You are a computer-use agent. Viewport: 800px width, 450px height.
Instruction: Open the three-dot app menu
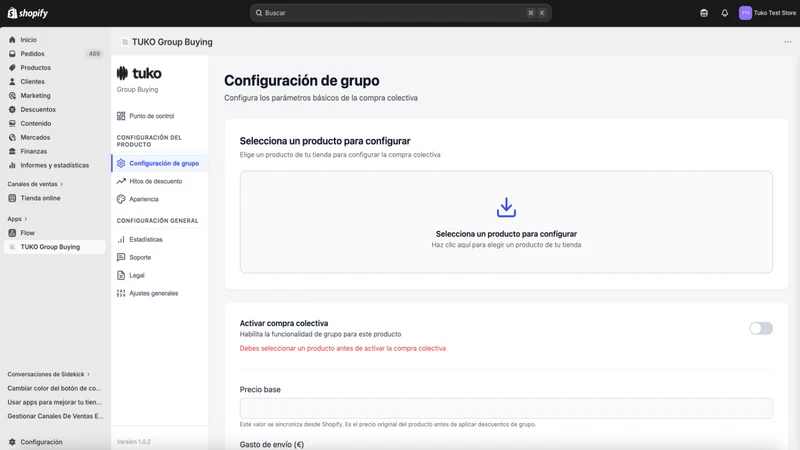(787, 42)
